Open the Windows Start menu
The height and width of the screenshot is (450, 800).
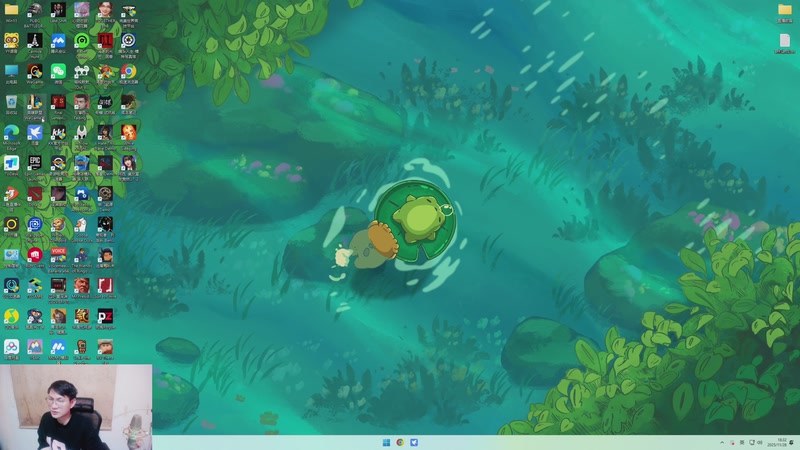386,442
